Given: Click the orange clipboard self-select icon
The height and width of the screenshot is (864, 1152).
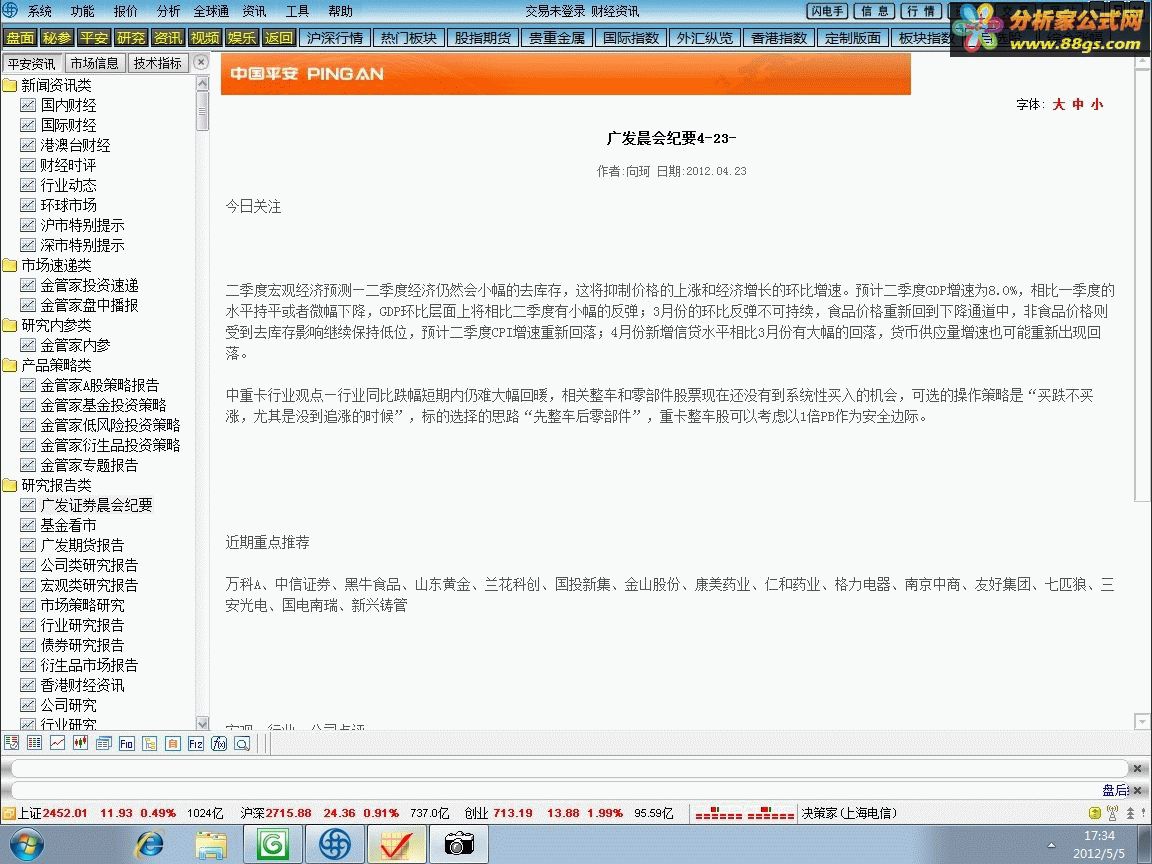Looking at the screenshot, I should 173,744.
